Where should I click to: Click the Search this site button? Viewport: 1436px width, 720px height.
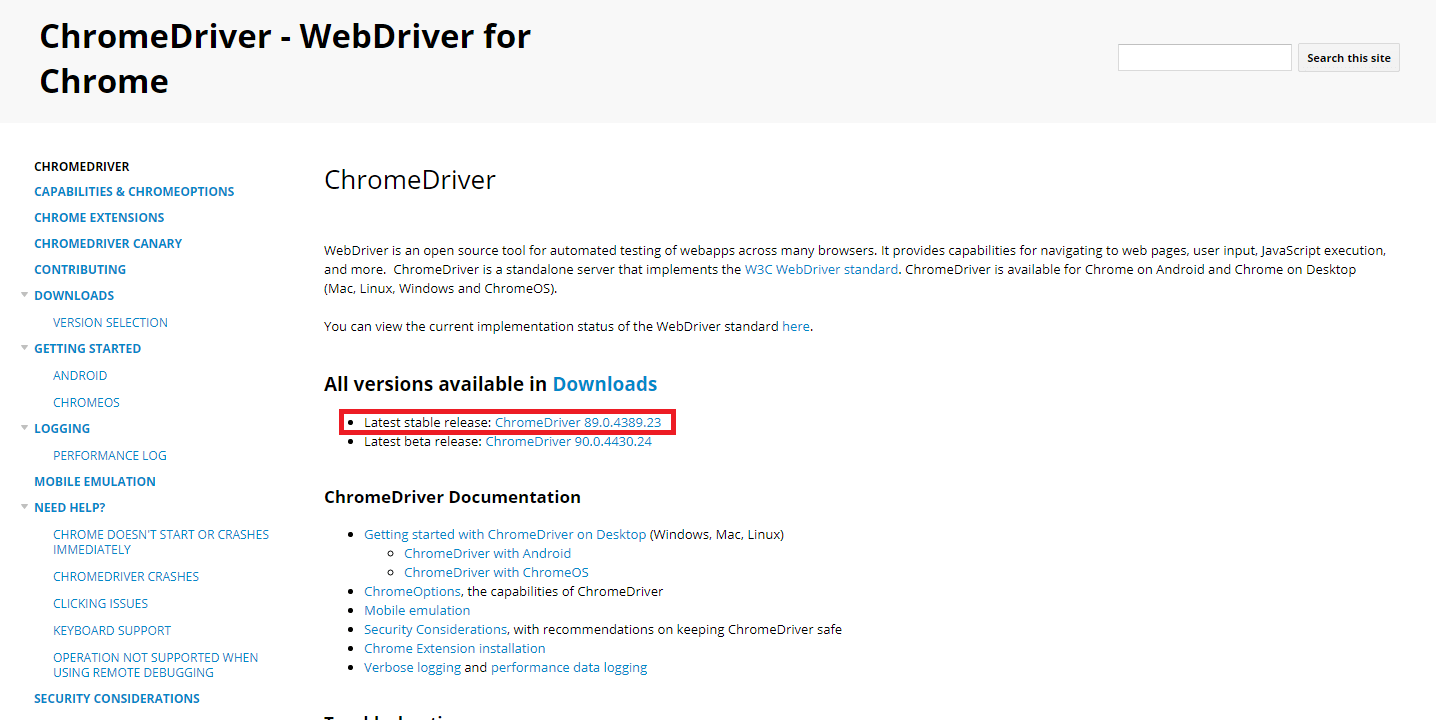tap(1349, 58)
